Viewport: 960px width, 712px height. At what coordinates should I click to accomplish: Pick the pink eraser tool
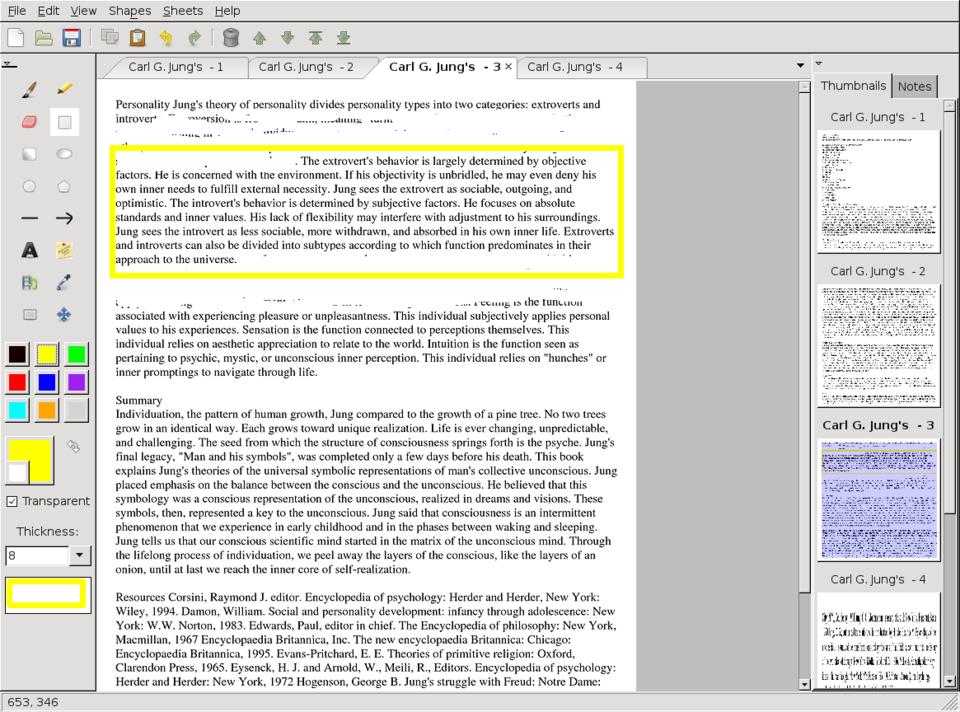coord(30,122)
